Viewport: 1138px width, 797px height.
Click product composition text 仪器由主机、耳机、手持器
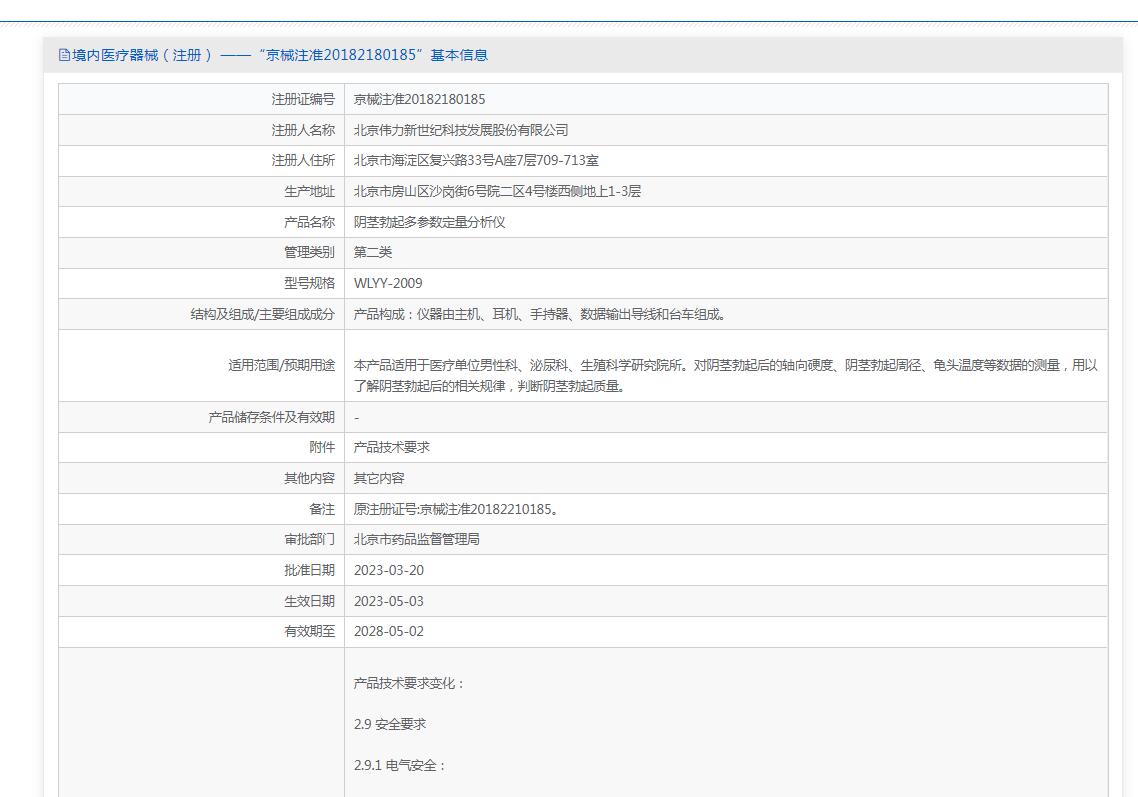pyautogui.click(x=539, y=314)
